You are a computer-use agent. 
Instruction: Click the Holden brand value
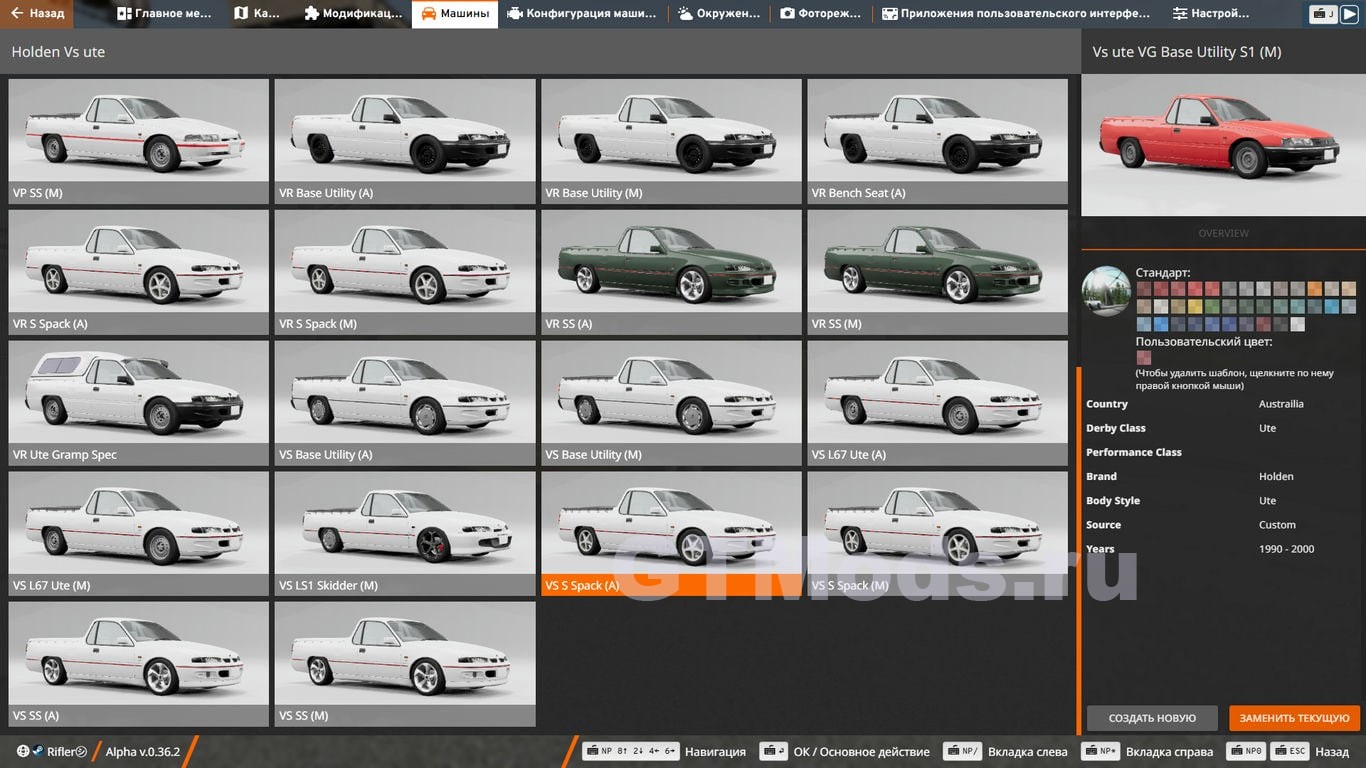(1276, 477)
